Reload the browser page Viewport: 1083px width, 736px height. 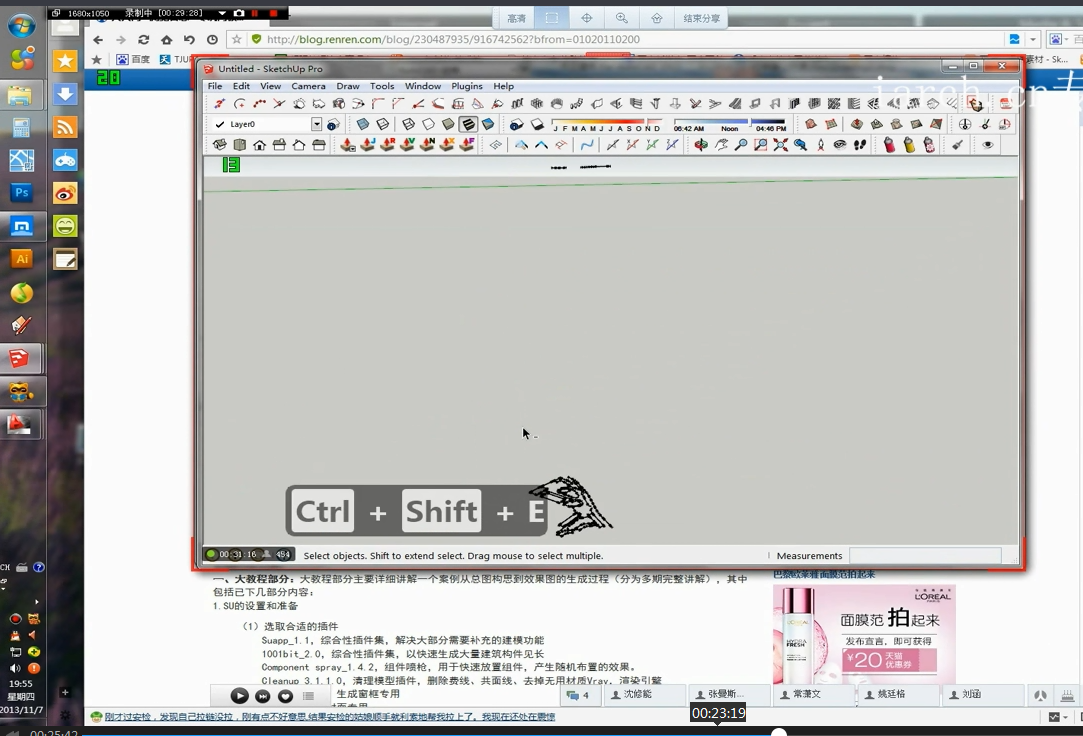[144, 39]
